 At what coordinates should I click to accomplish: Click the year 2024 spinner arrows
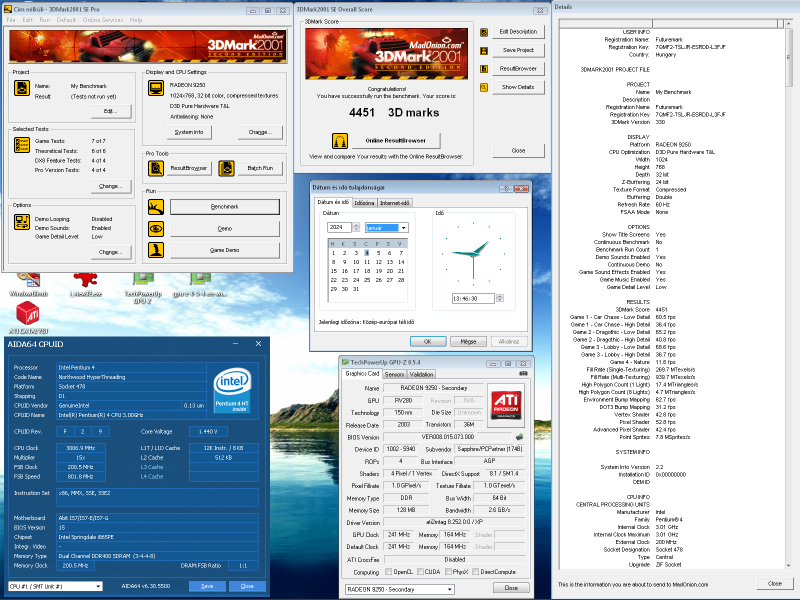(x=356, y=227)
